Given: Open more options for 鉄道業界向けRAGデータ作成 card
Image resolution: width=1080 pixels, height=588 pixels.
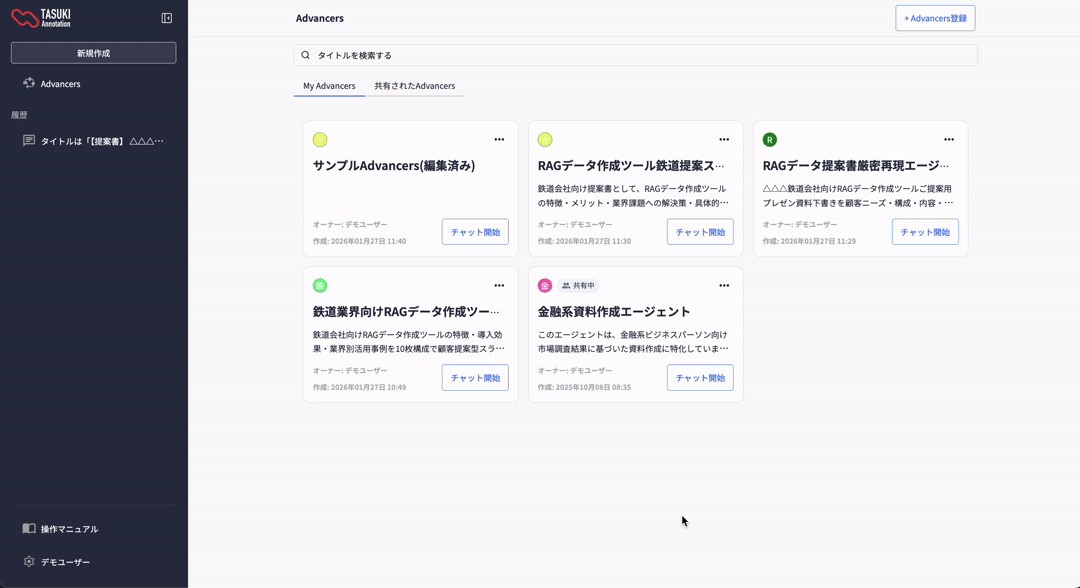Looking at the screenshot, I should pyautogui.click(x=499, y=286).
